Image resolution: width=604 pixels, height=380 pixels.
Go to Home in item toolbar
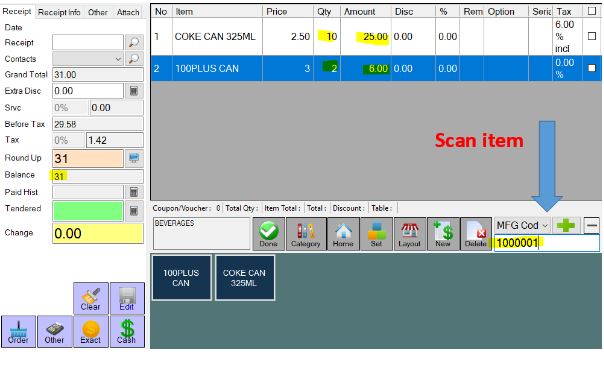click(343, 234)
